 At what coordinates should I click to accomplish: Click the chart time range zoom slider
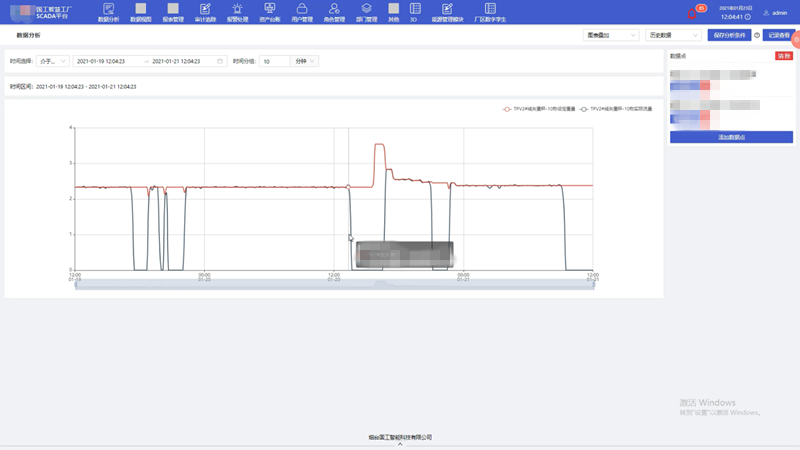tap(333, 285)
